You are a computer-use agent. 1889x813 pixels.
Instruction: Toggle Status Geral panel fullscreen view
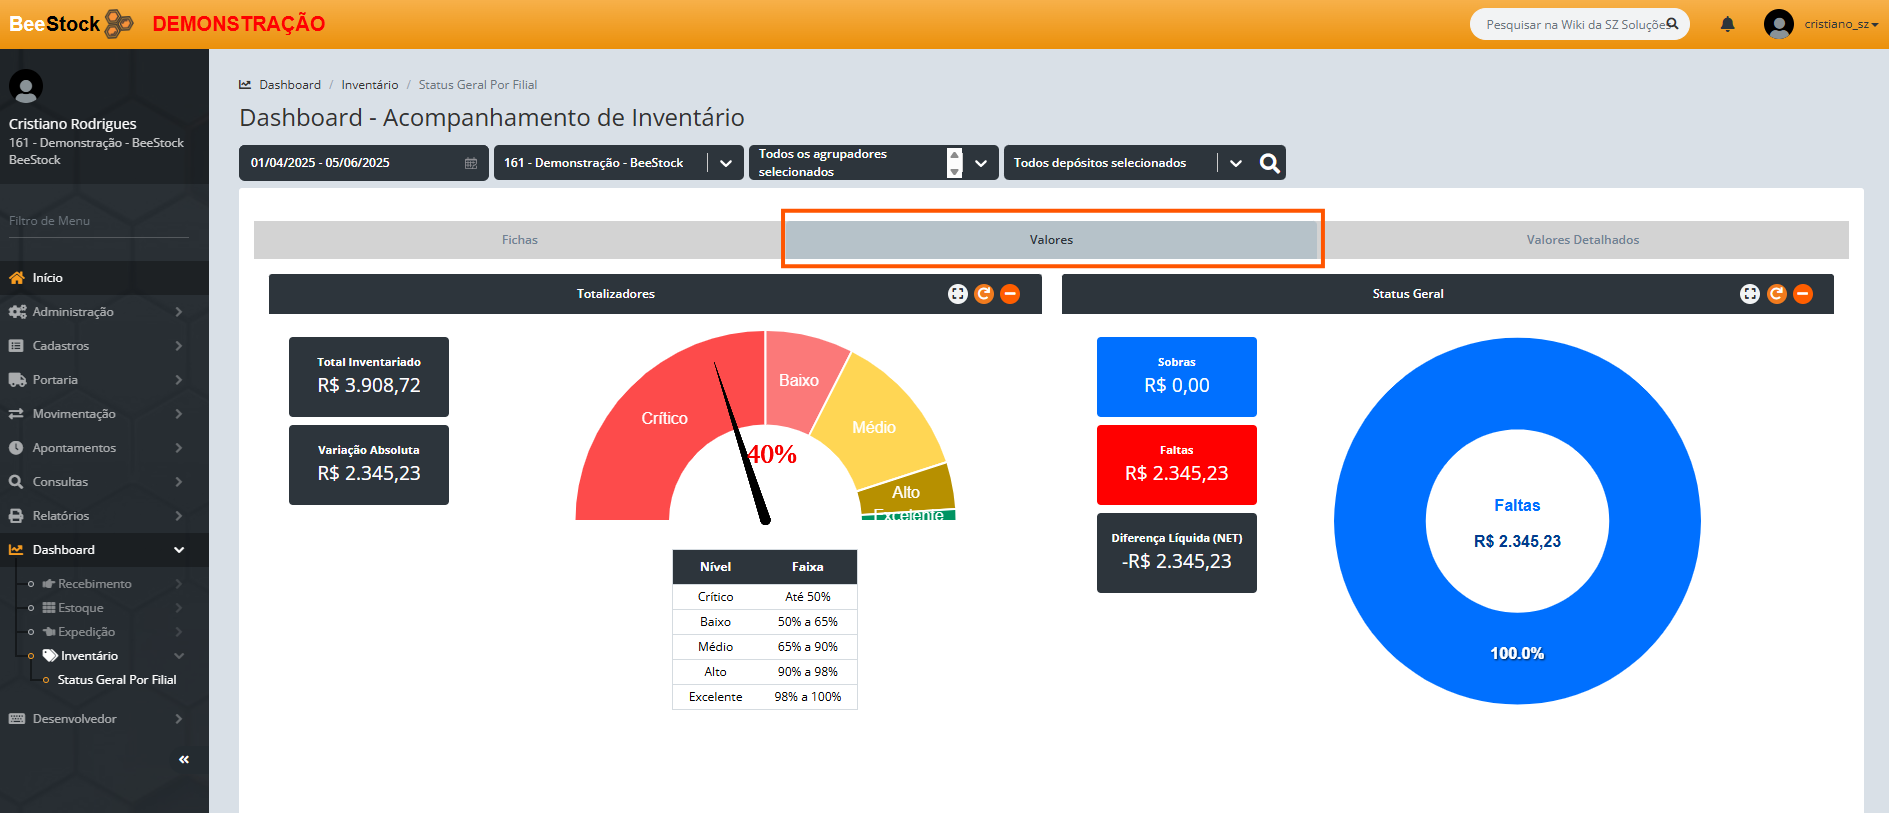(x=1750, y=294)
